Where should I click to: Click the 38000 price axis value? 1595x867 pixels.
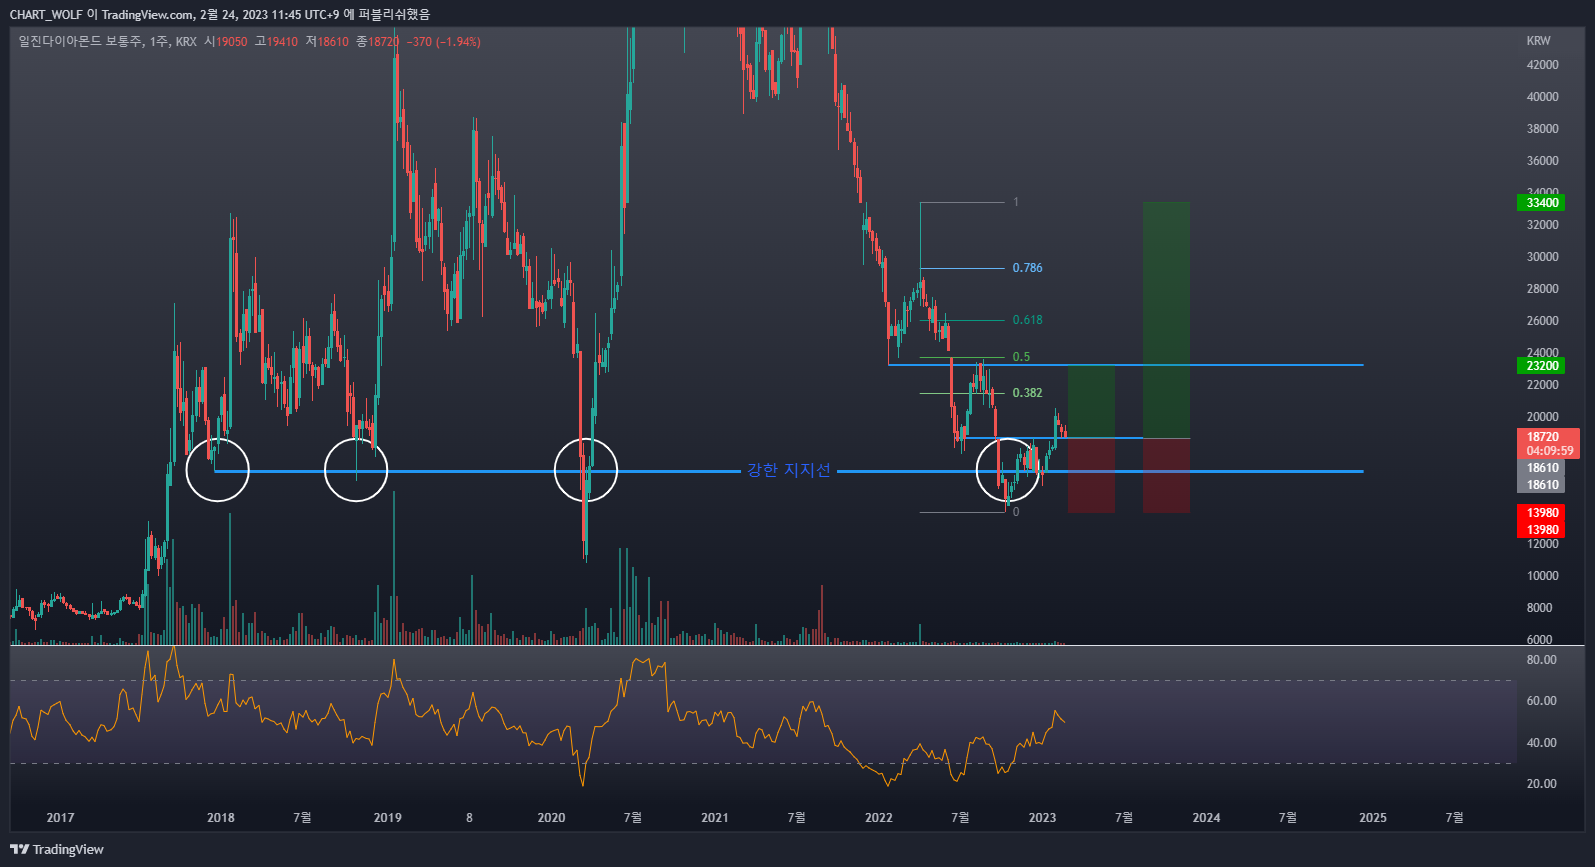1542,129
